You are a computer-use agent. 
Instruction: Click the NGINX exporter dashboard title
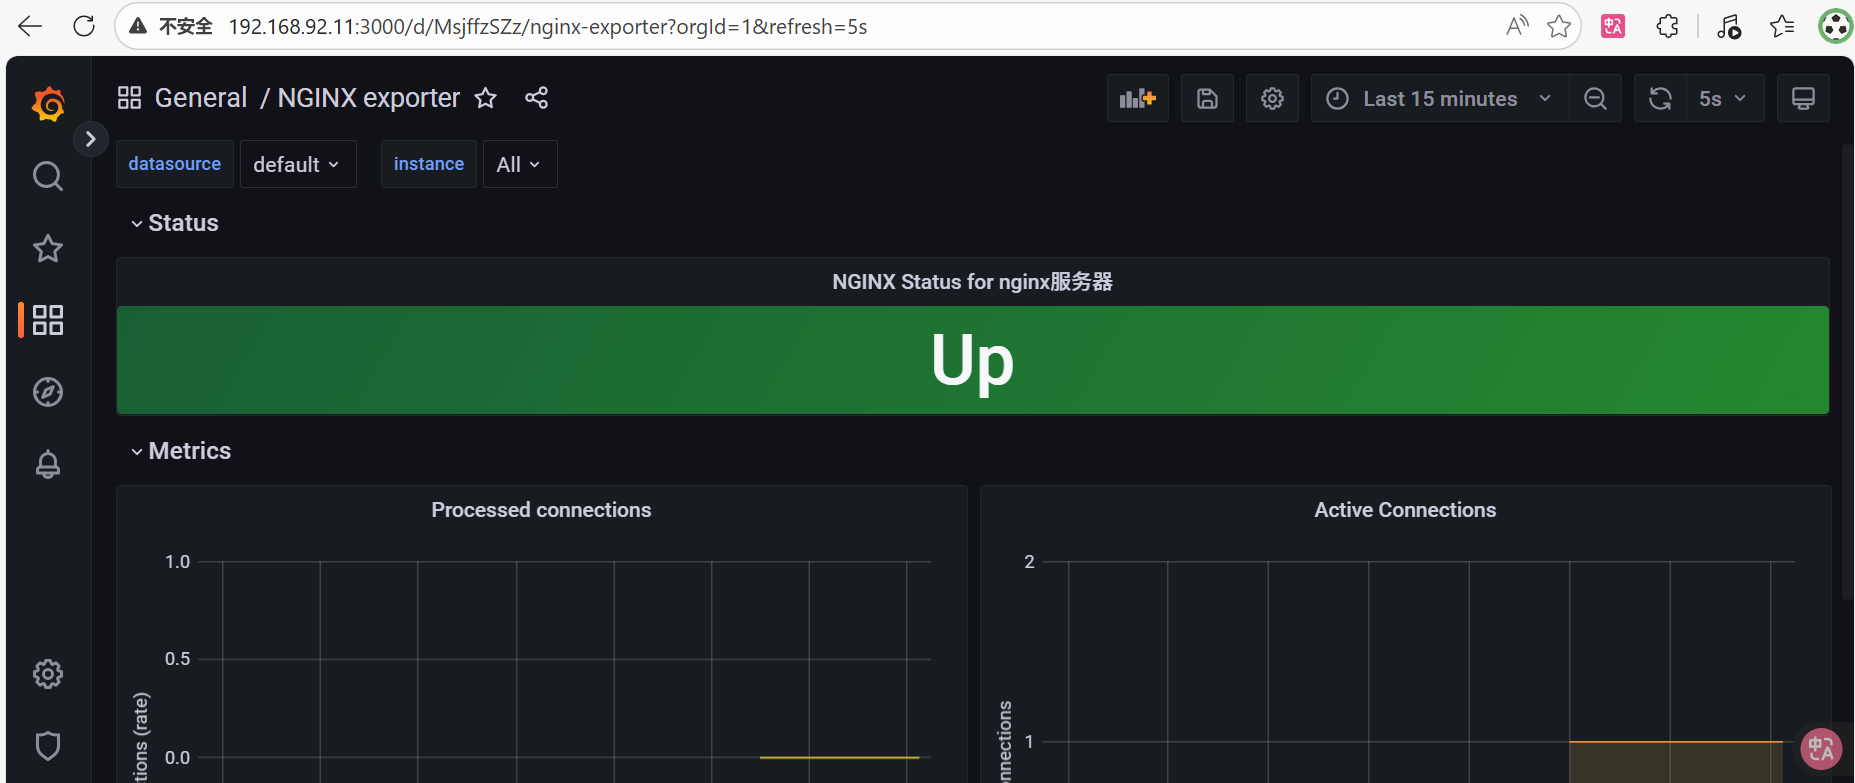pyautogui.click(x=368, y=98)
